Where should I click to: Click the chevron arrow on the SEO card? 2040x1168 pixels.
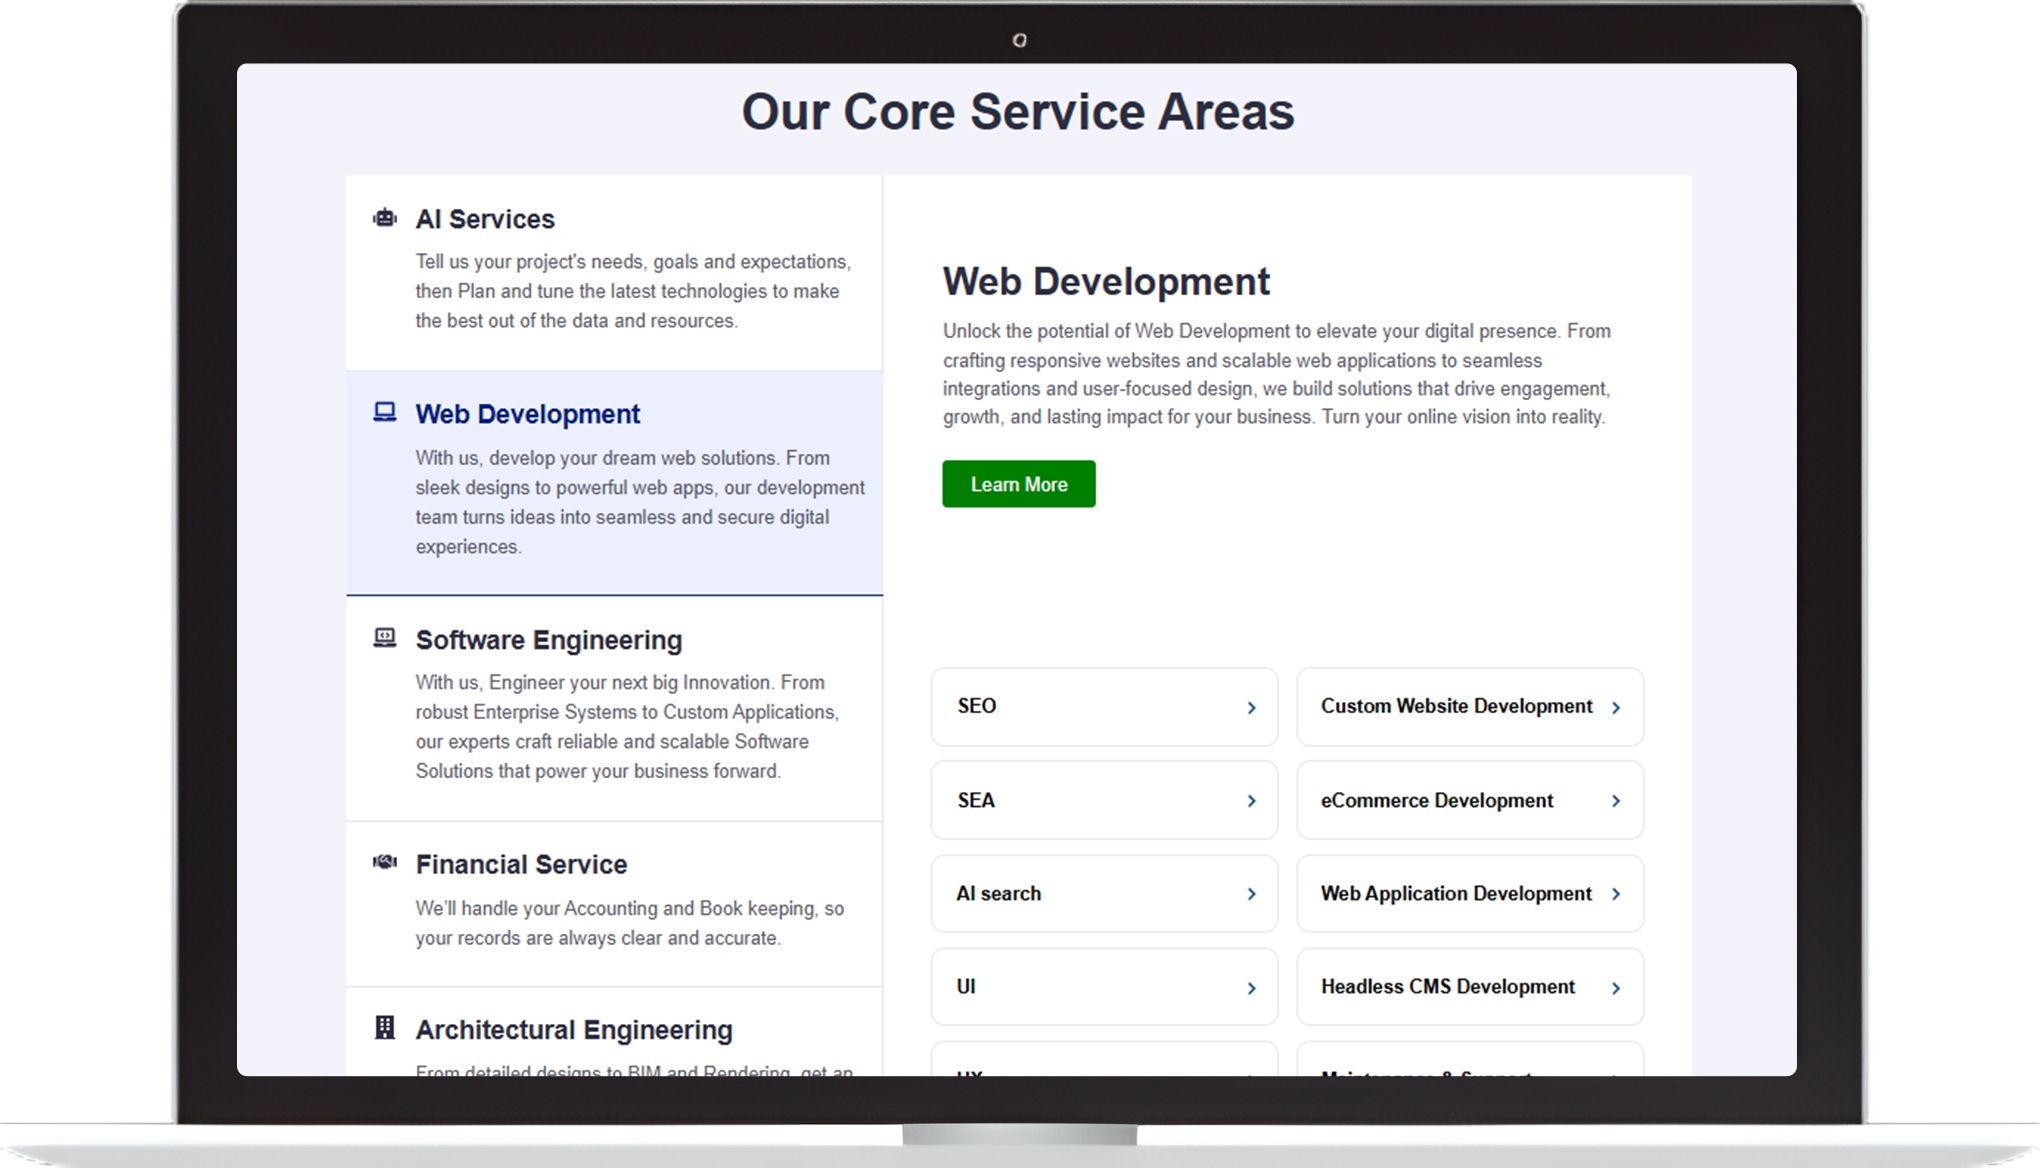point(1251,708)
